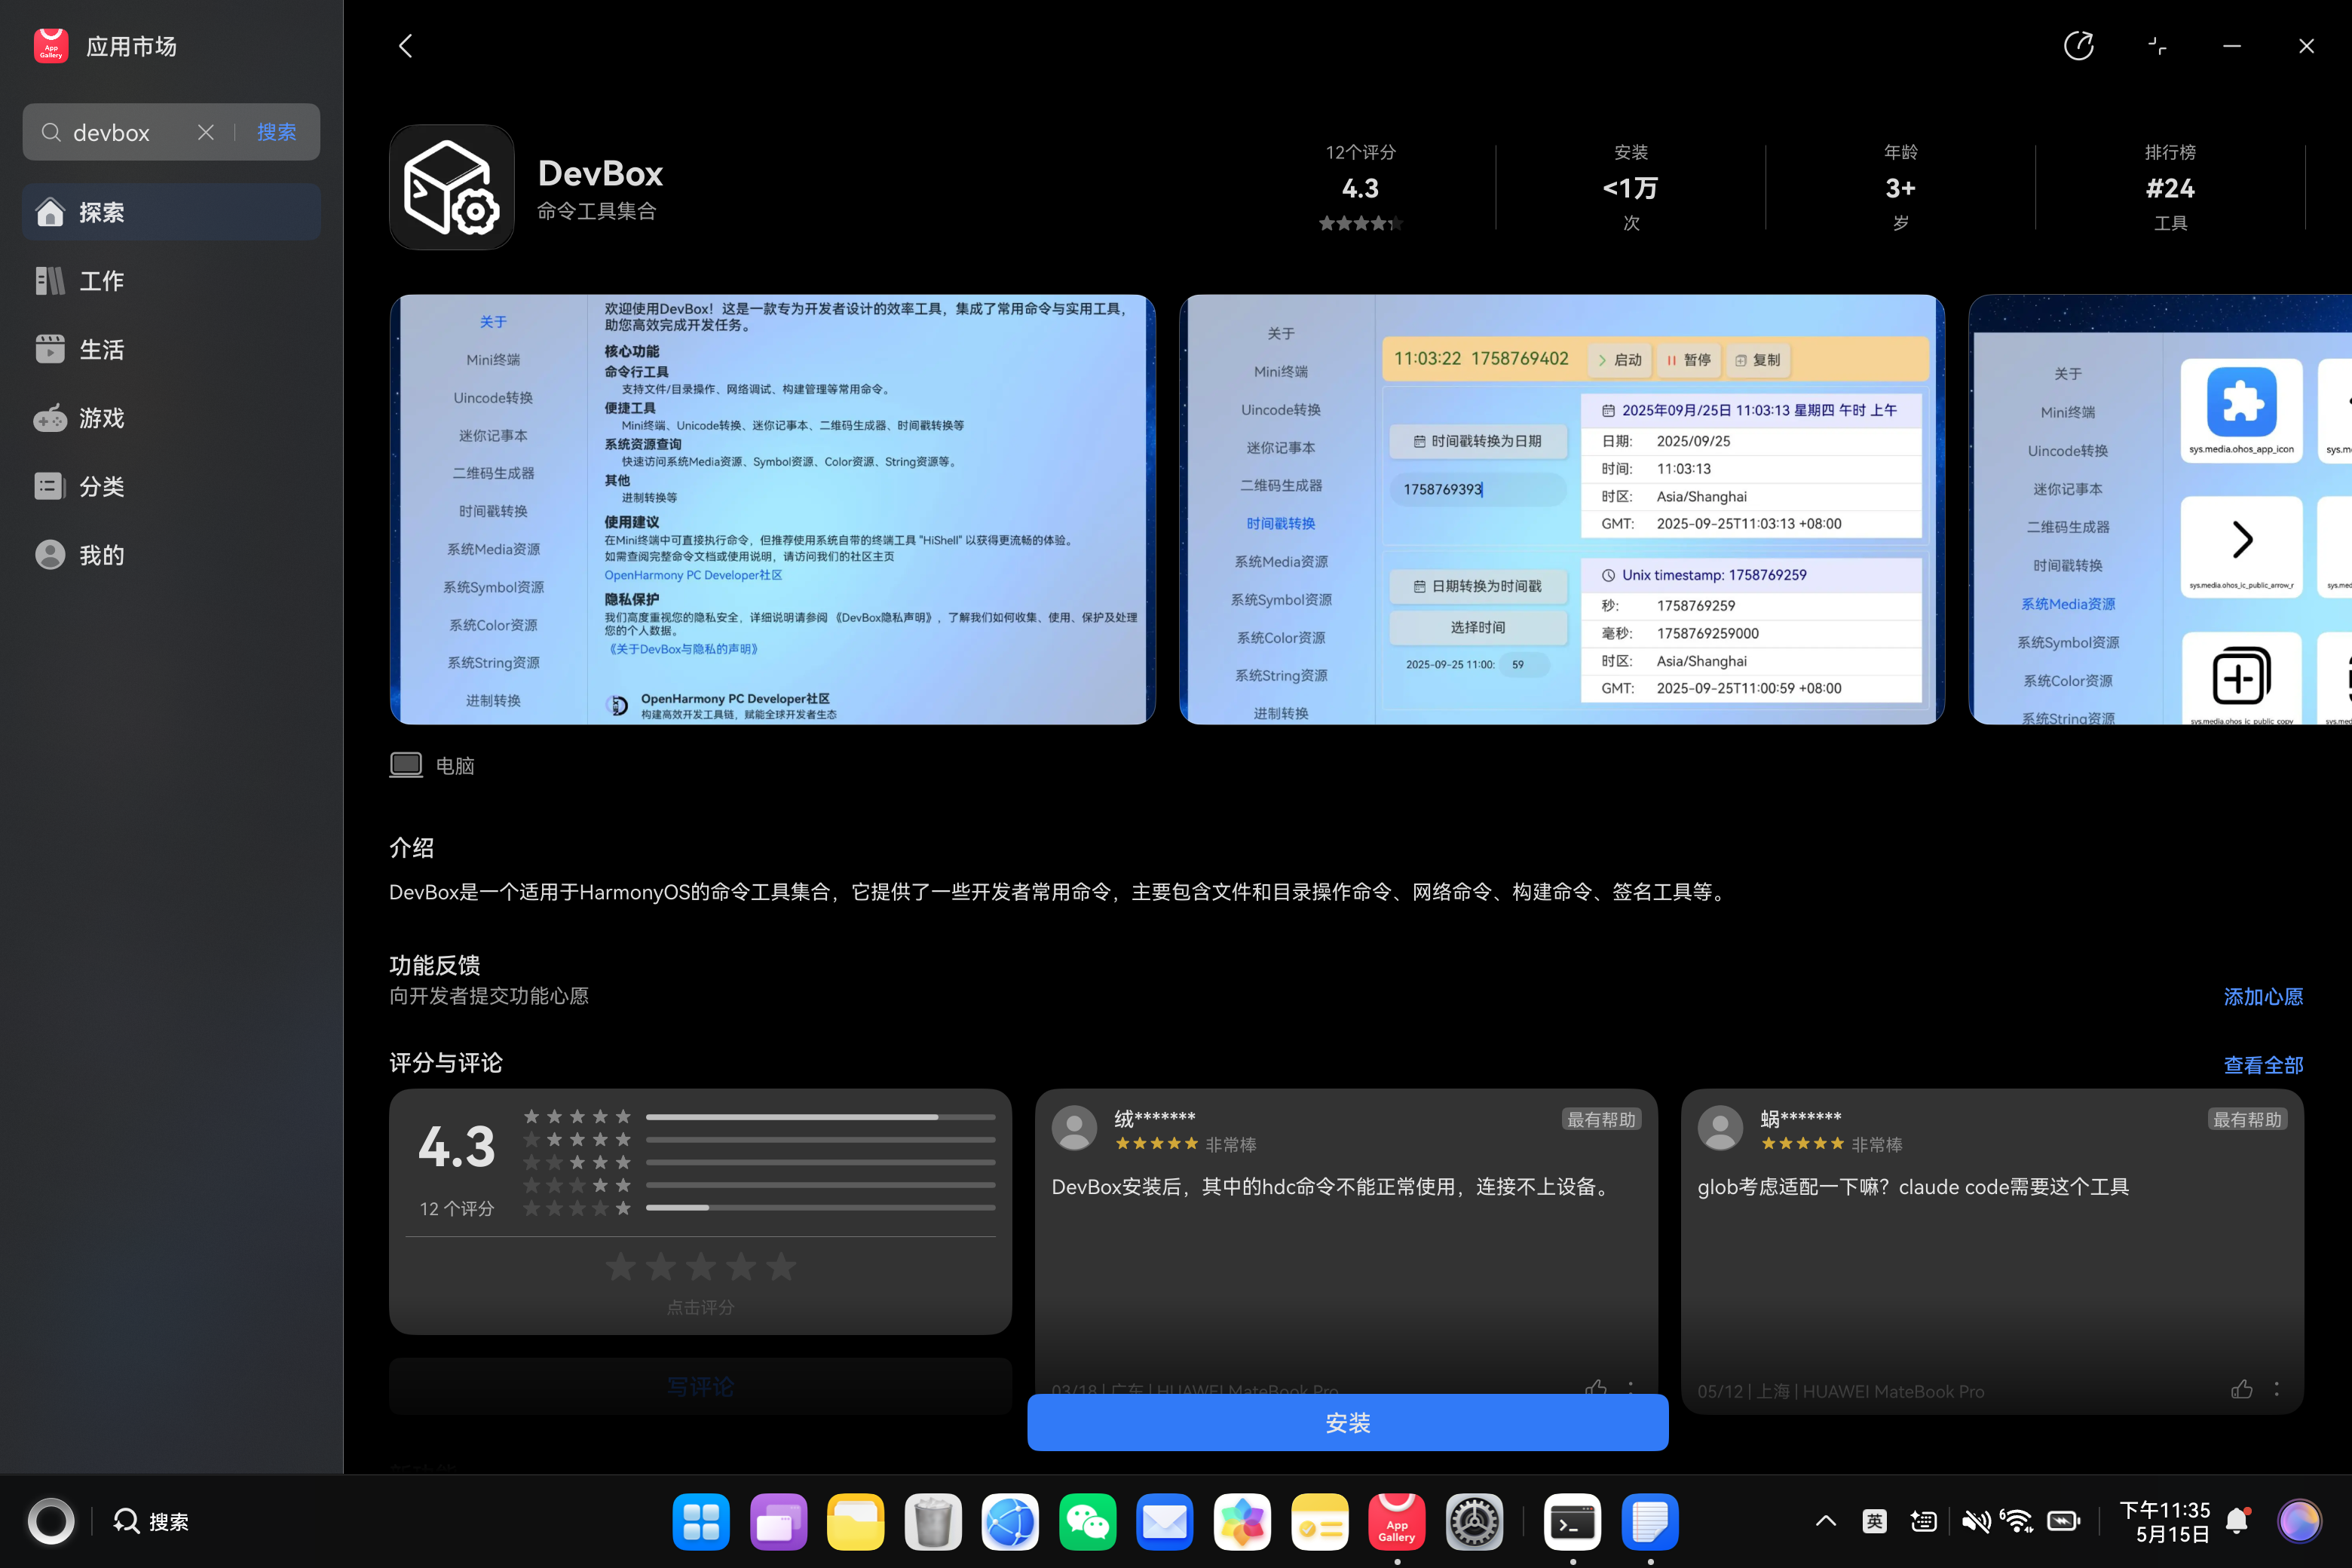Click the avatar of reviewer 蜗*******
The width and height of the screenshot is (2352, 1568).
(x=1721, y=1128)
